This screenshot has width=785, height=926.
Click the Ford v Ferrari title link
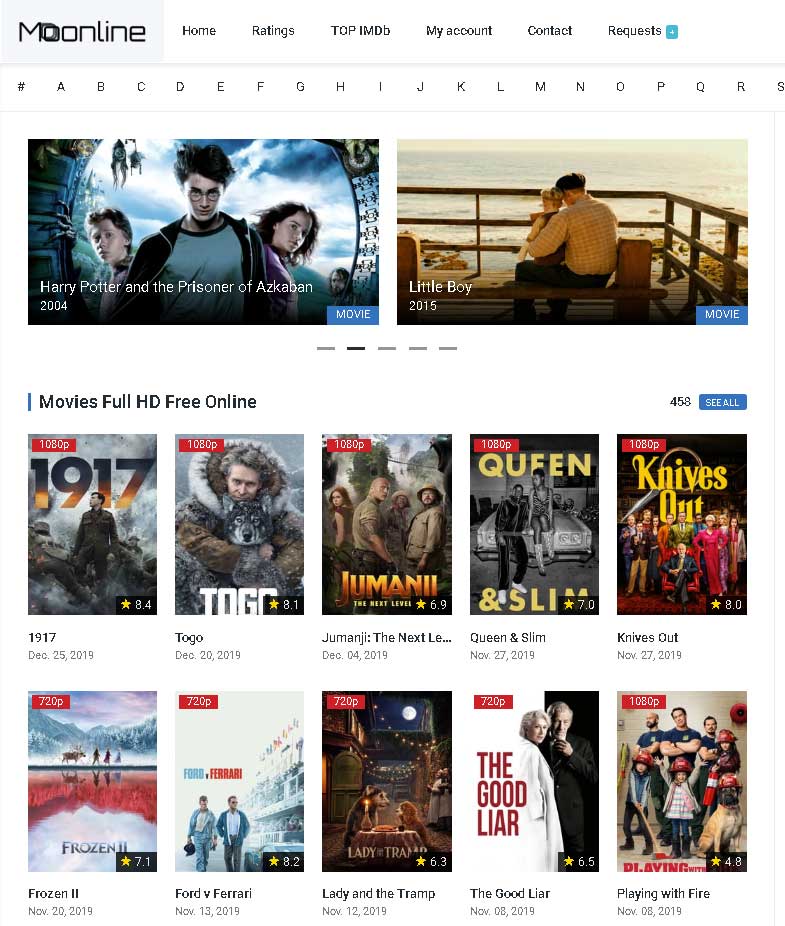point(213,894)
